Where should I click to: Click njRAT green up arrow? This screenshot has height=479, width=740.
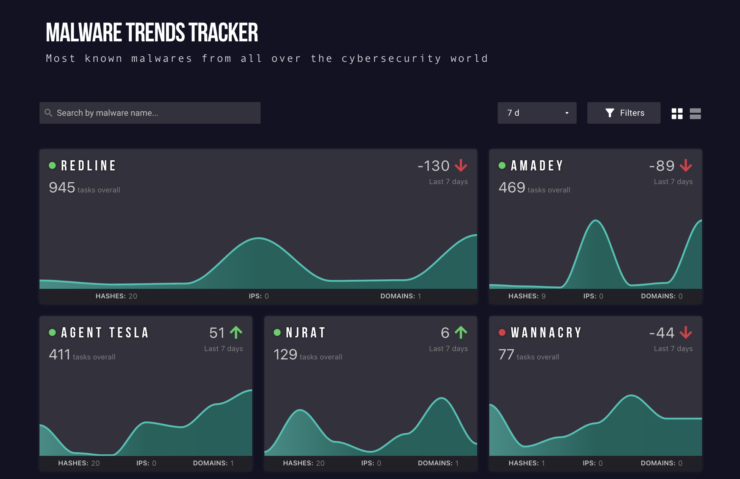(461, 332)
